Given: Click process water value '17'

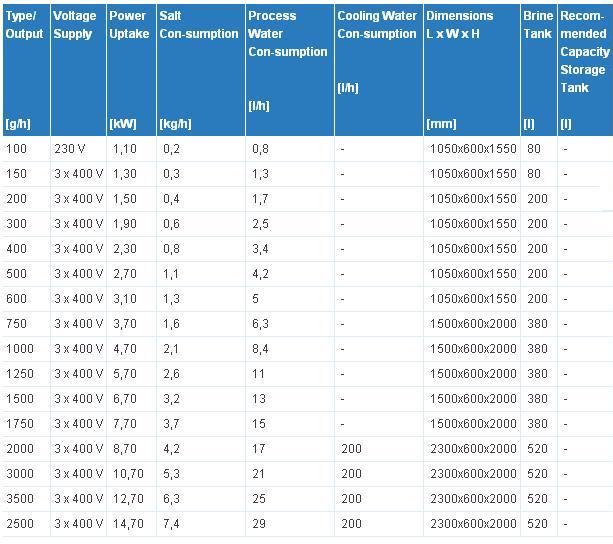Looking at the screenshot, I should tap(259, 449).
